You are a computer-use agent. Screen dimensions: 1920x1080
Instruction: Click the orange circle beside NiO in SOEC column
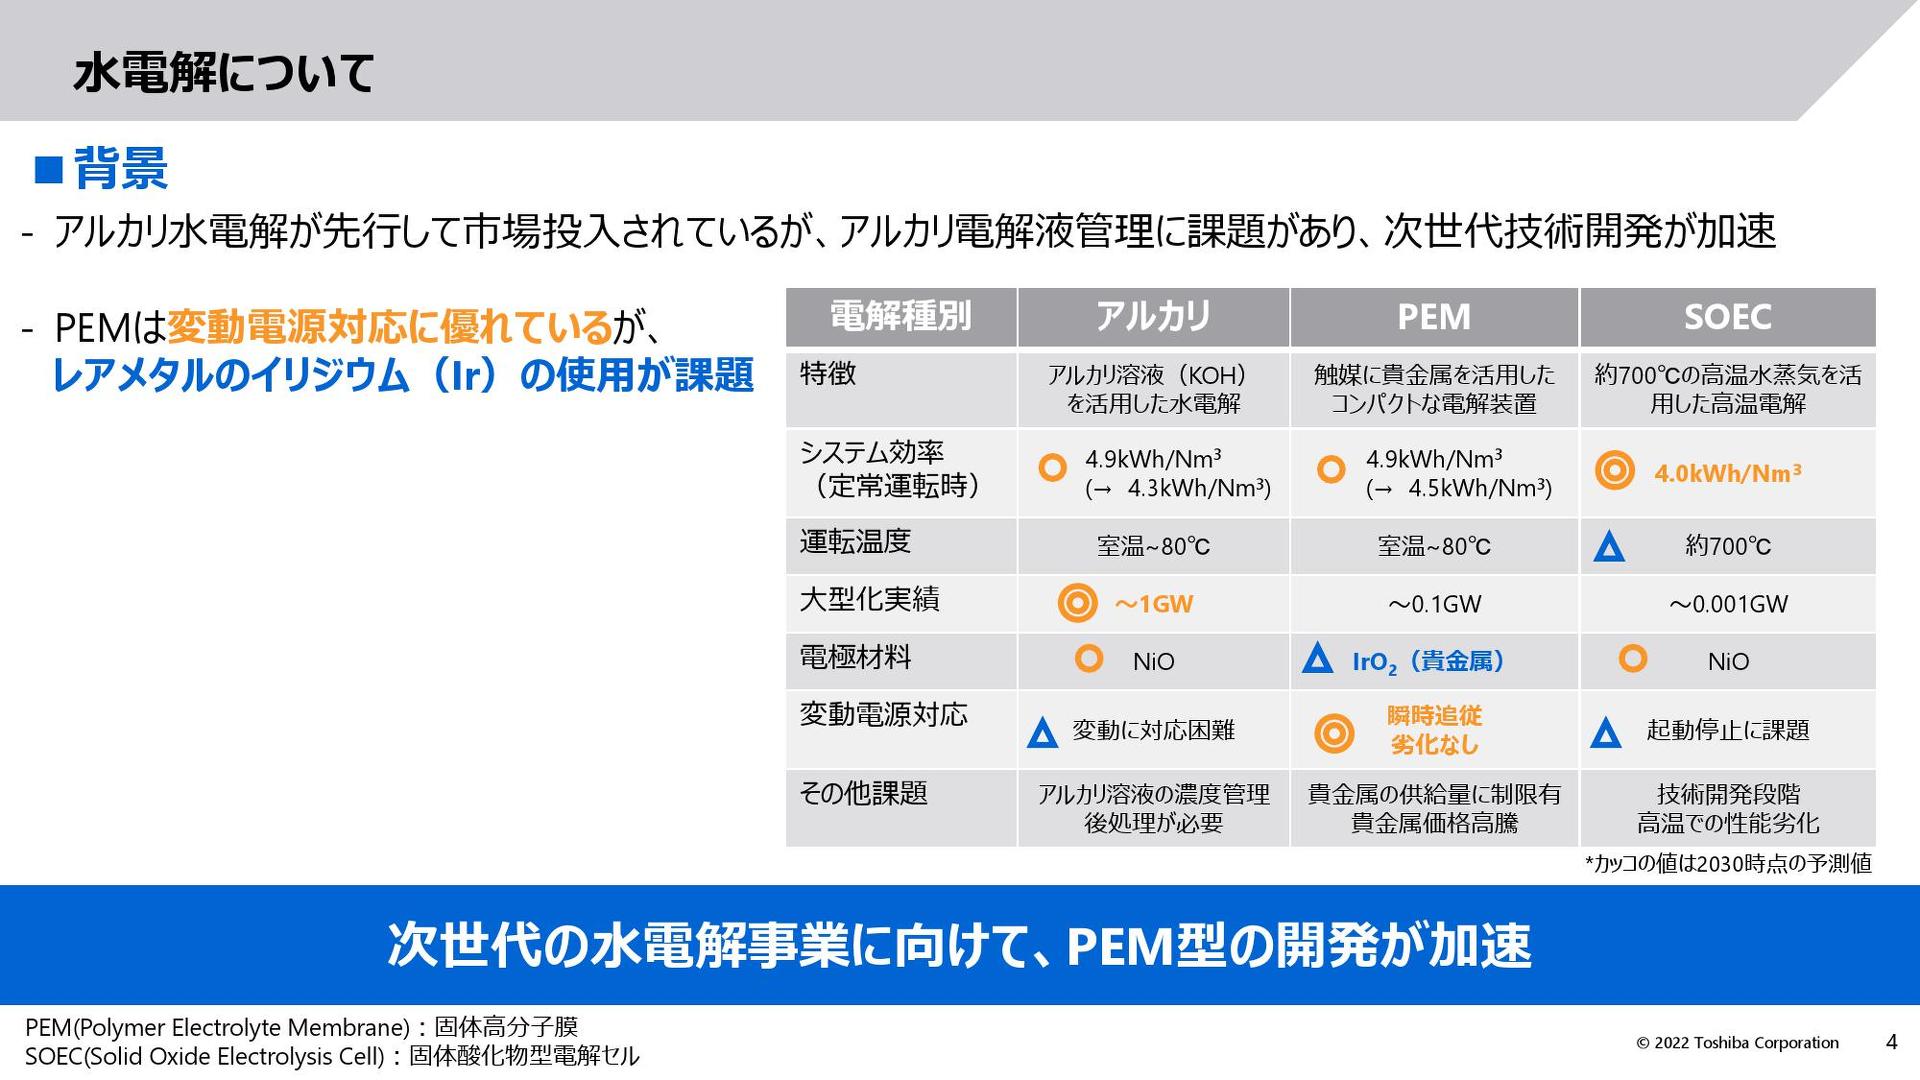click(1632, 658)
